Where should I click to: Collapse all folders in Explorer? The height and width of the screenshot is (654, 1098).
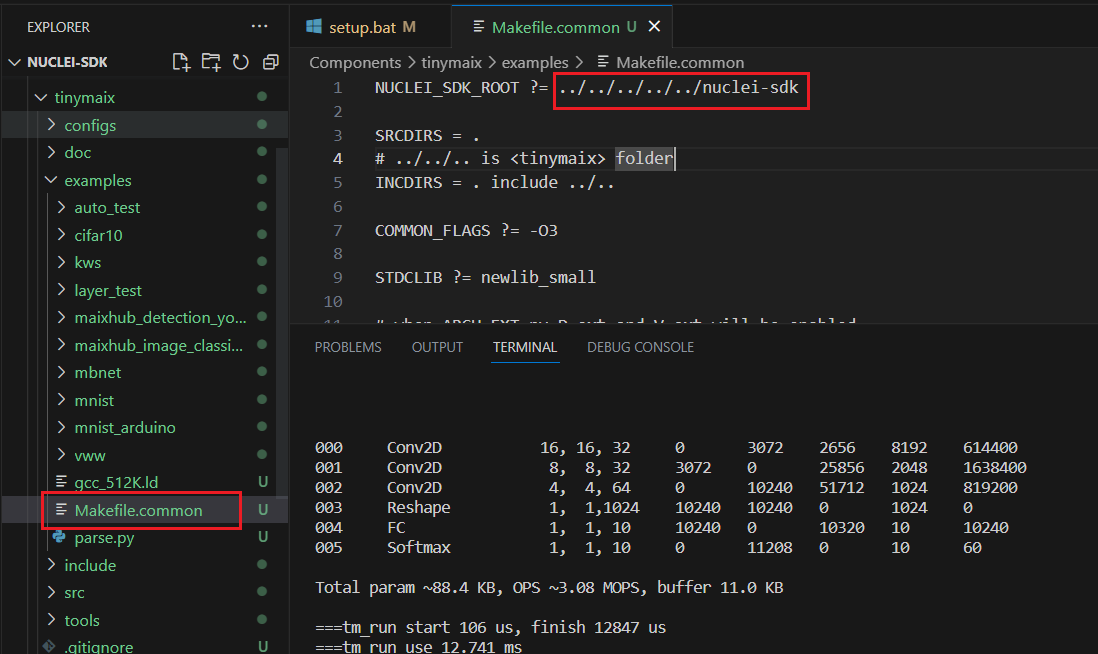[x=270, y=62]
